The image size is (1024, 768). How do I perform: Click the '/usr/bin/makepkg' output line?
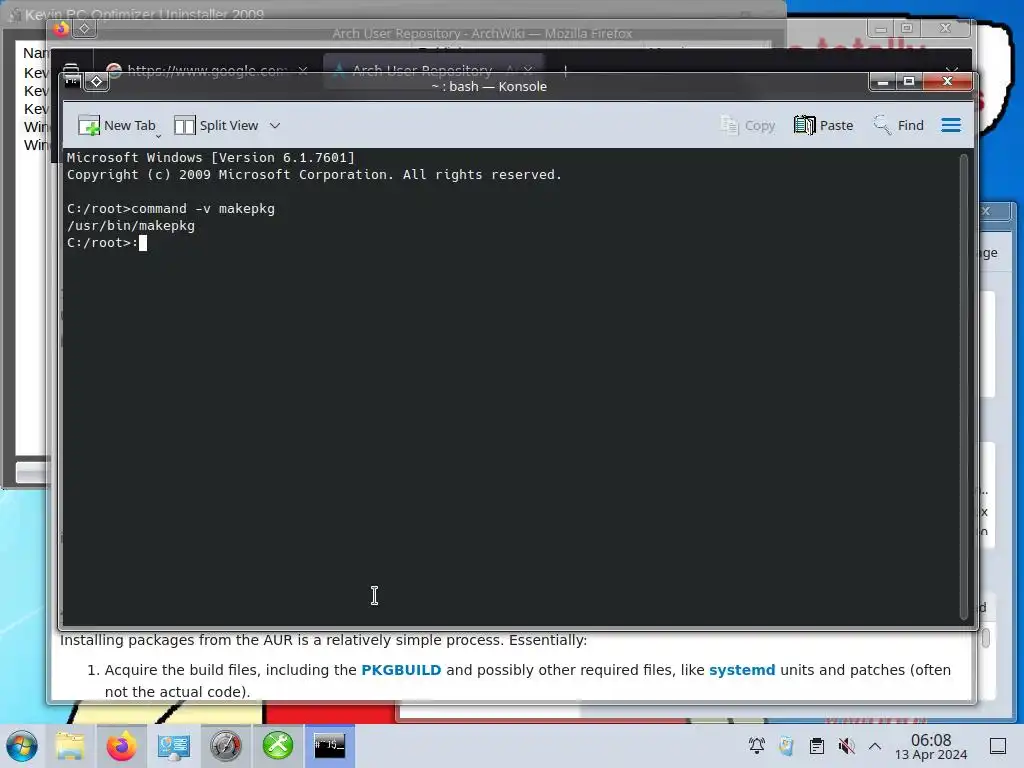[x=131, y=226]
